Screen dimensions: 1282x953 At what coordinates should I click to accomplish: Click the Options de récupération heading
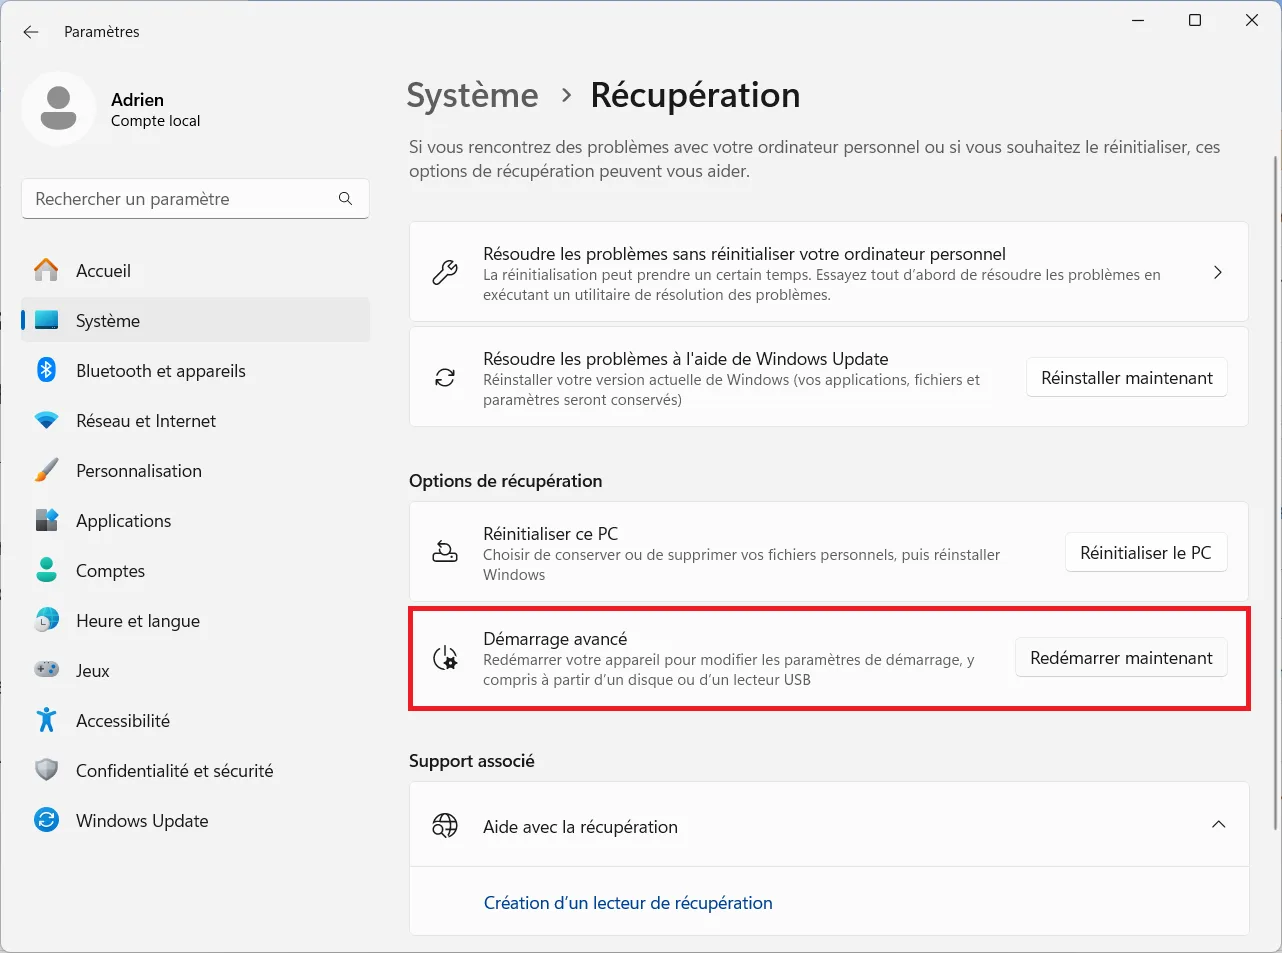[x=505, y=481]
